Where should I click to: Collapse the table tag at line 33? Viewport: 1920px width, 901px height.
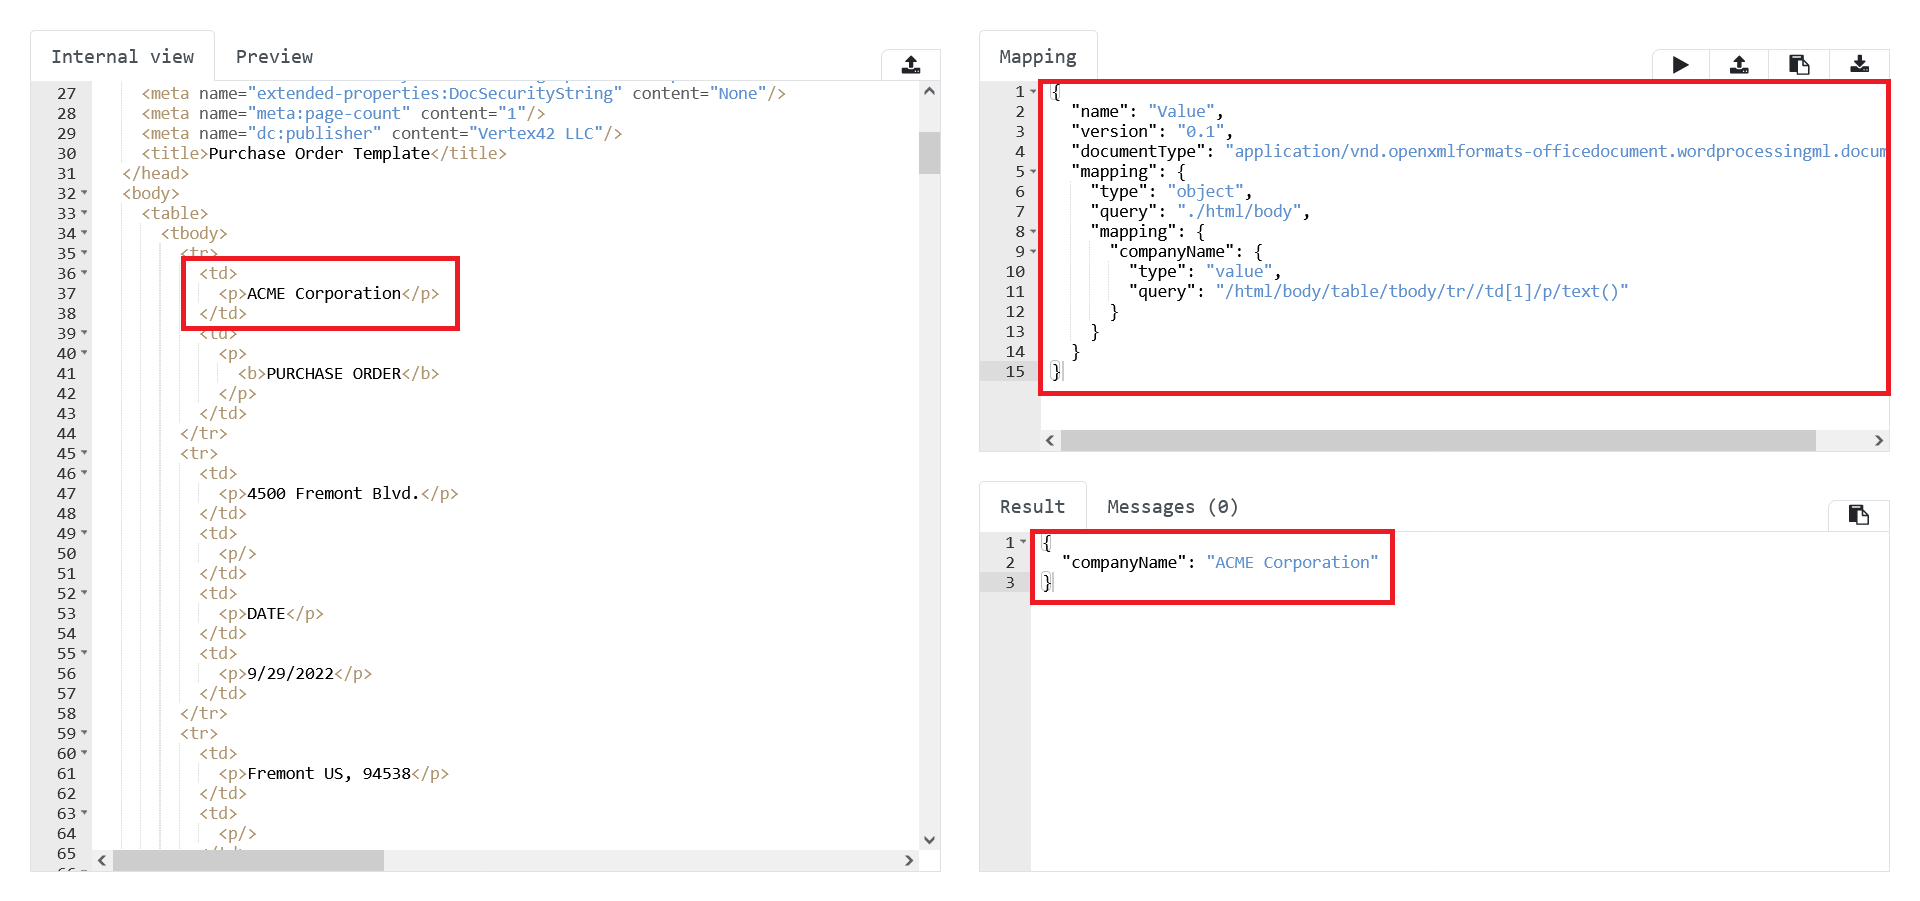(84, 213)
